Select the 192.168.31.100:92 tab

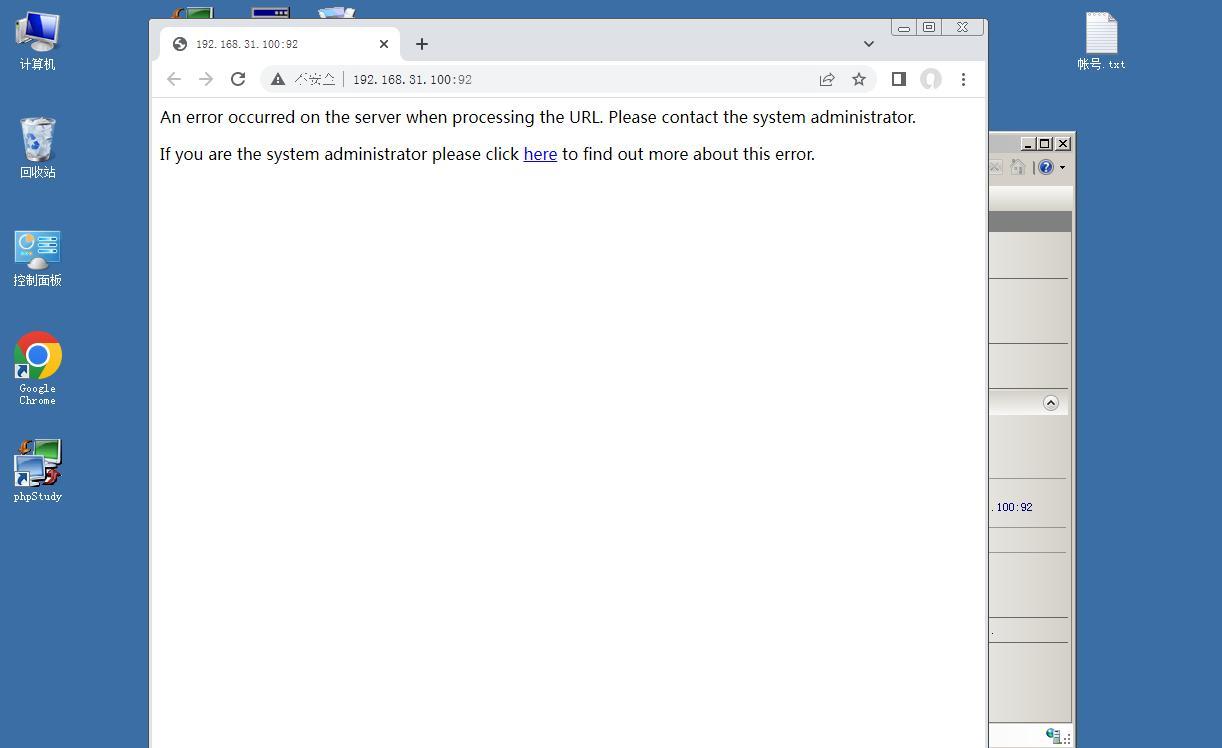pyautogui.click(x=280, y=44)
